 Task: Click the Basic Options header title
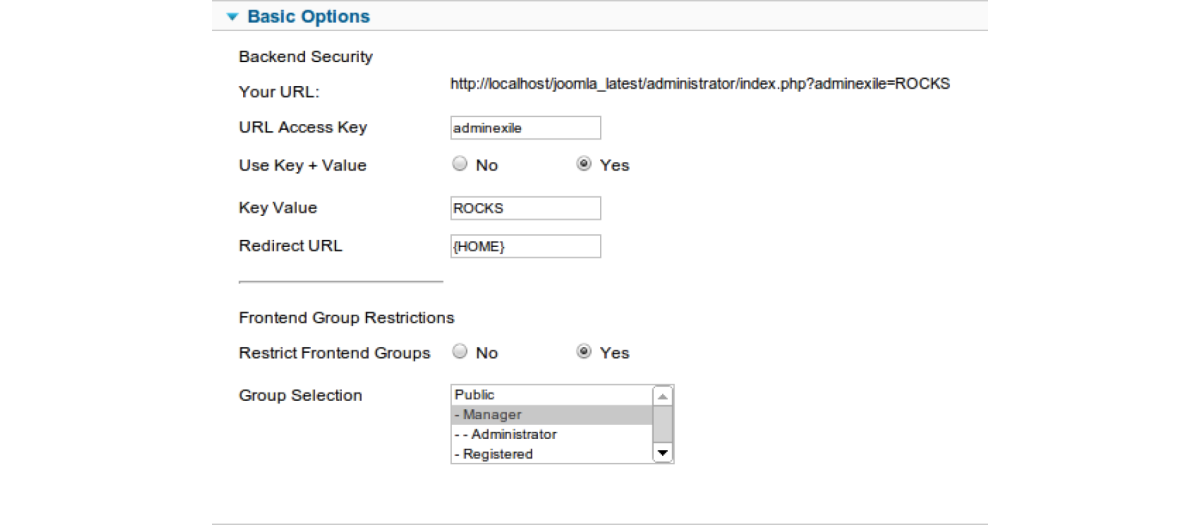point(308,17)
